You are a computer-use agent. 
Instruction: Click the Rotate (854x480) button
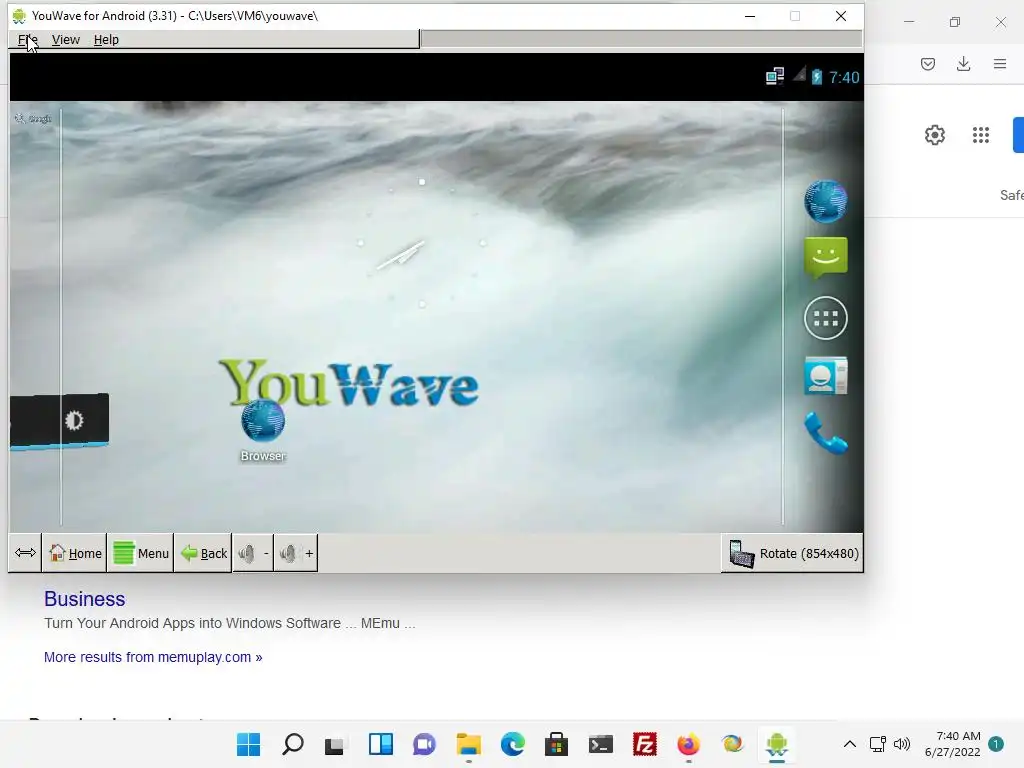pyautogui.click(x=793, y=553)
